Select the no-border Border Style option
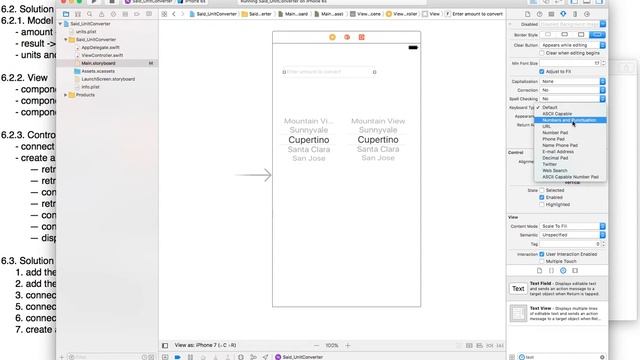 (548, 35)
